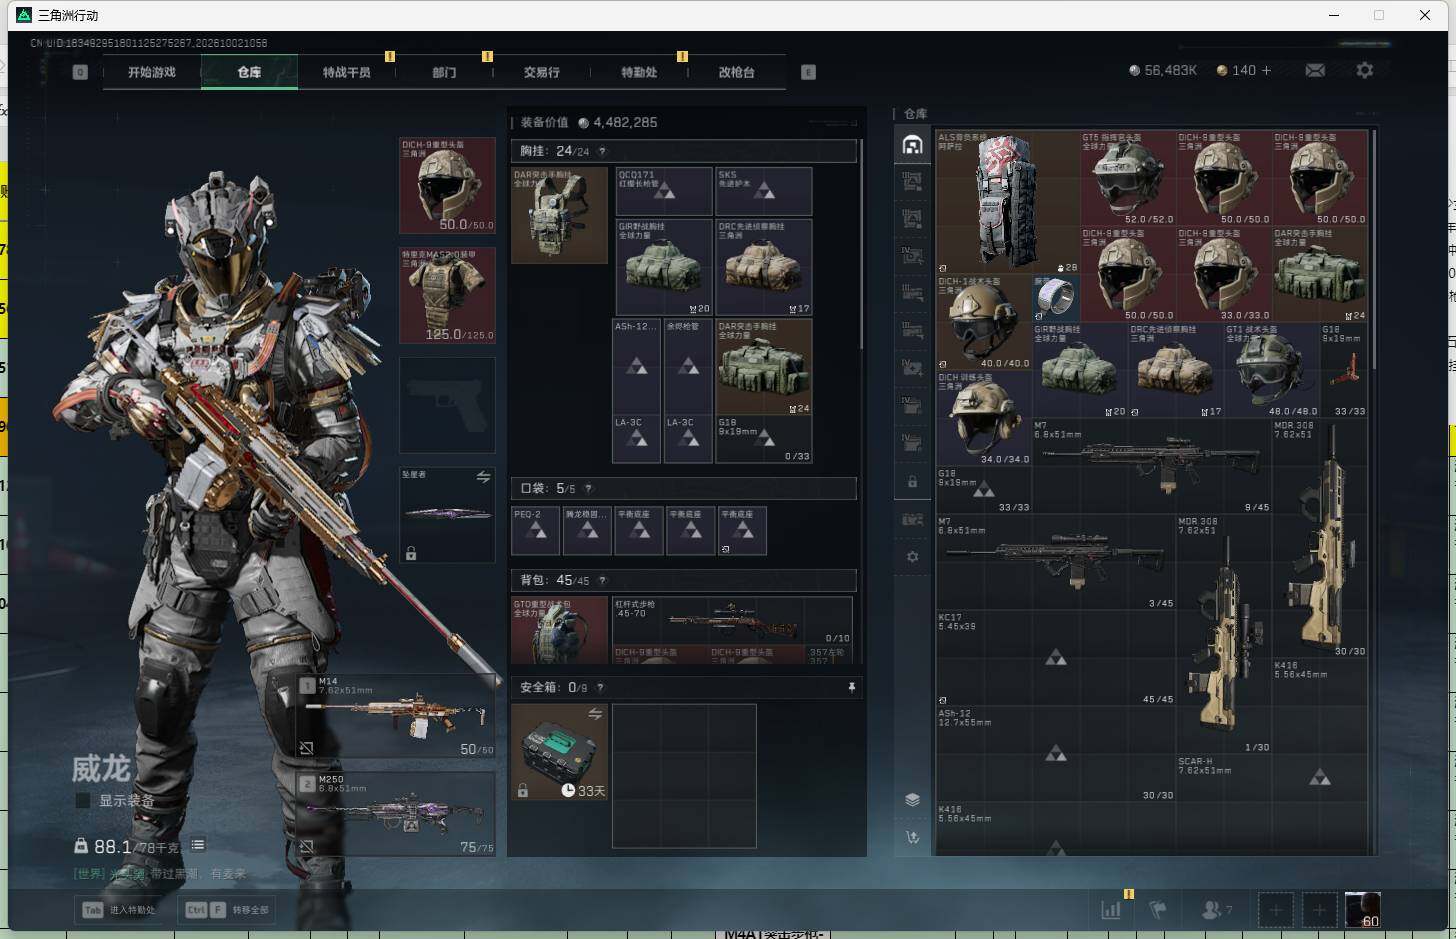The height and width of the screenshot is (939, 1456).
Task: Enable the 显示装备 checkbox
Action: pos(83,800)
